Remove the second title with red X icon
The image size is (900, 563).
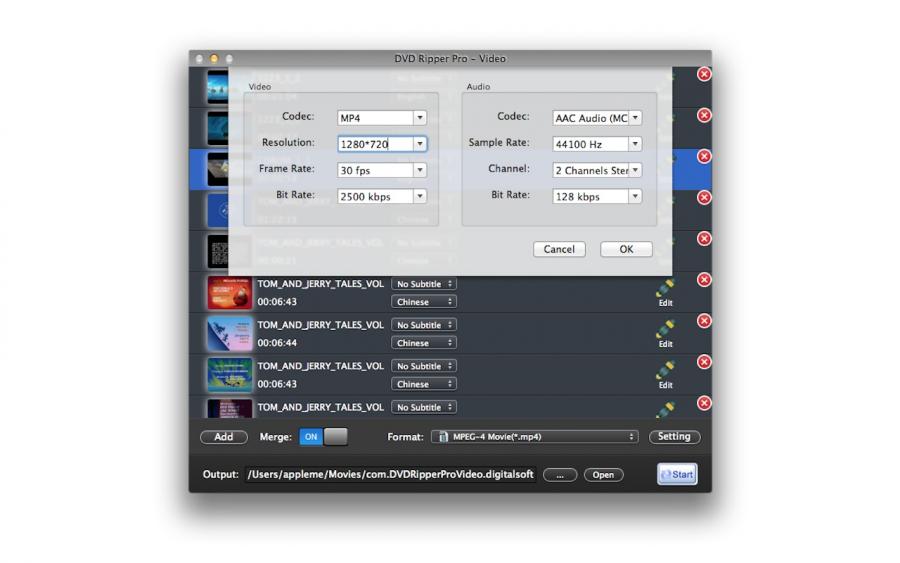pos(704,115)
